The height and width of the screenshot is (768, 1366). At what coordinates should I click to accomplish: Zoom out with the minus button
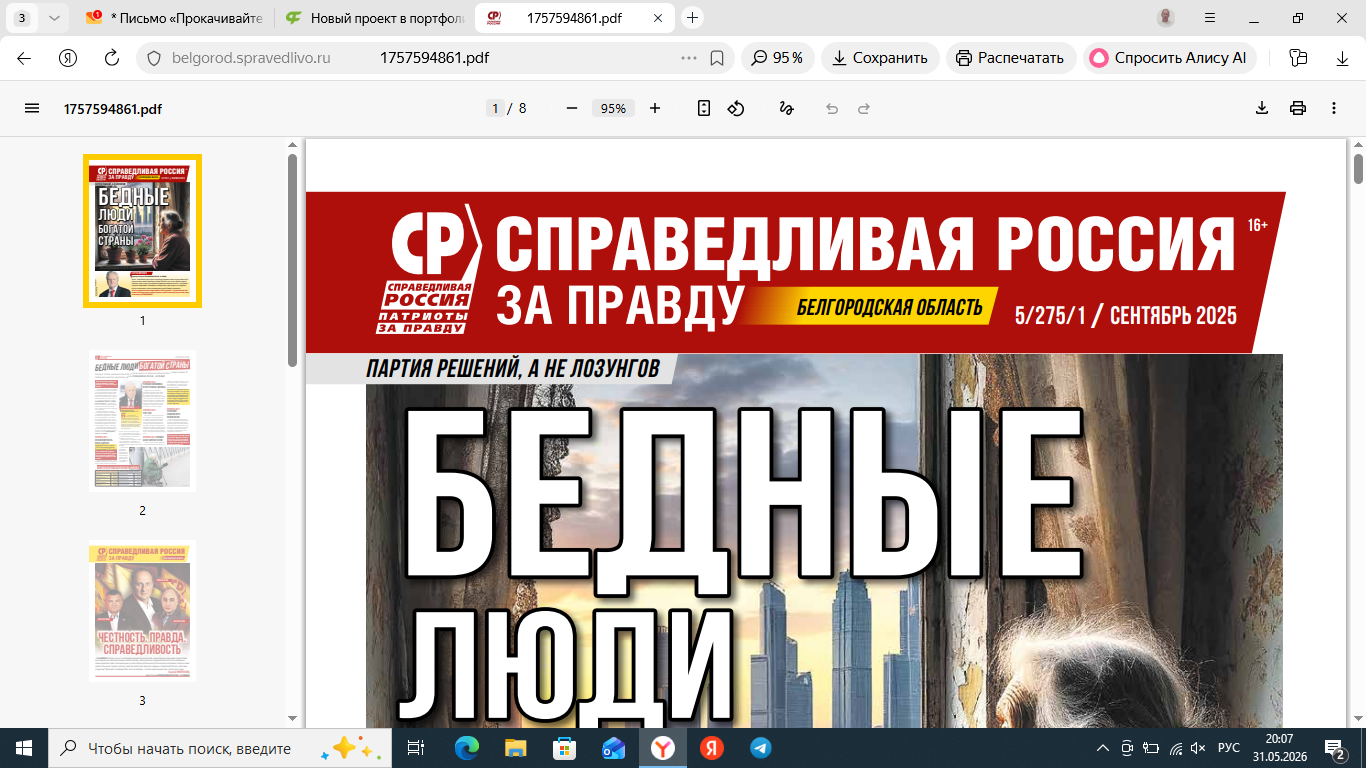pyautogui.click(x=572, y=108)
